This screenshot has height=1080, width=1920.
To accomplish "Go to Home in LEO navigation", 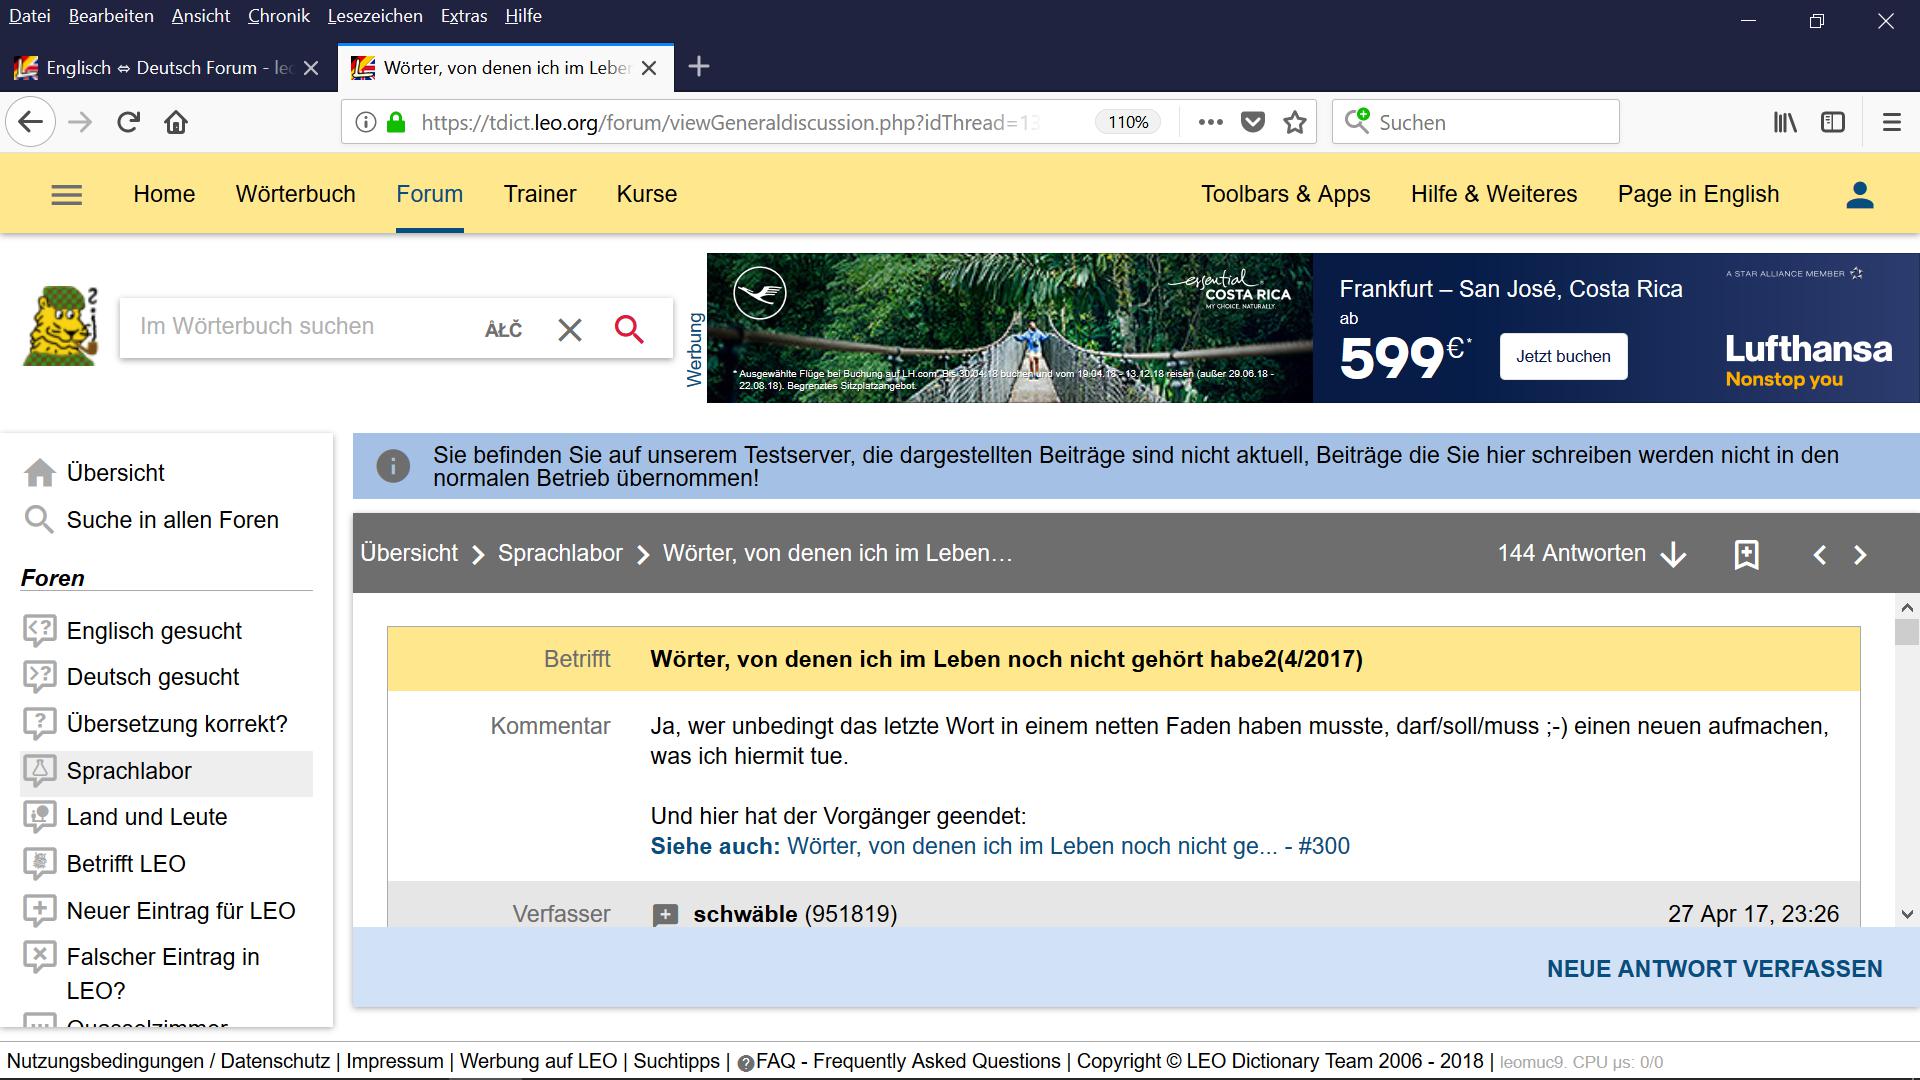I will (164, 194).
